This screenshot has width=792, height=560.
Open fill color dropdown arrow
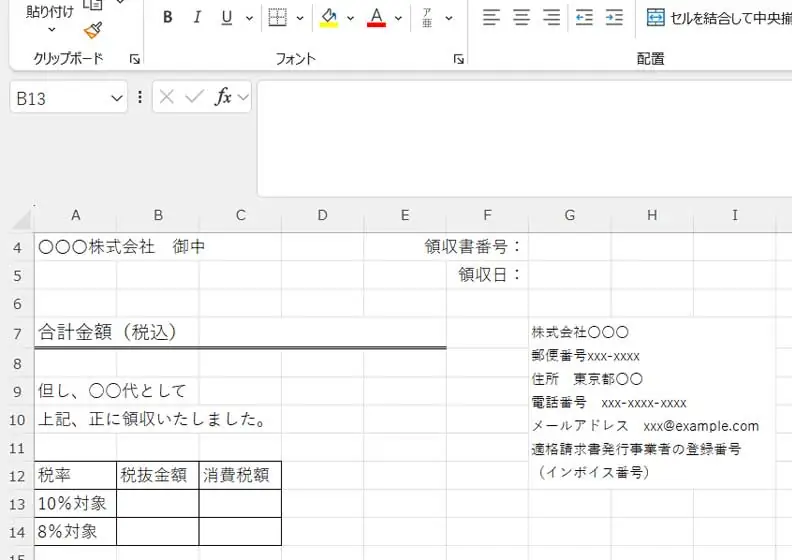[x=350, y=18]
